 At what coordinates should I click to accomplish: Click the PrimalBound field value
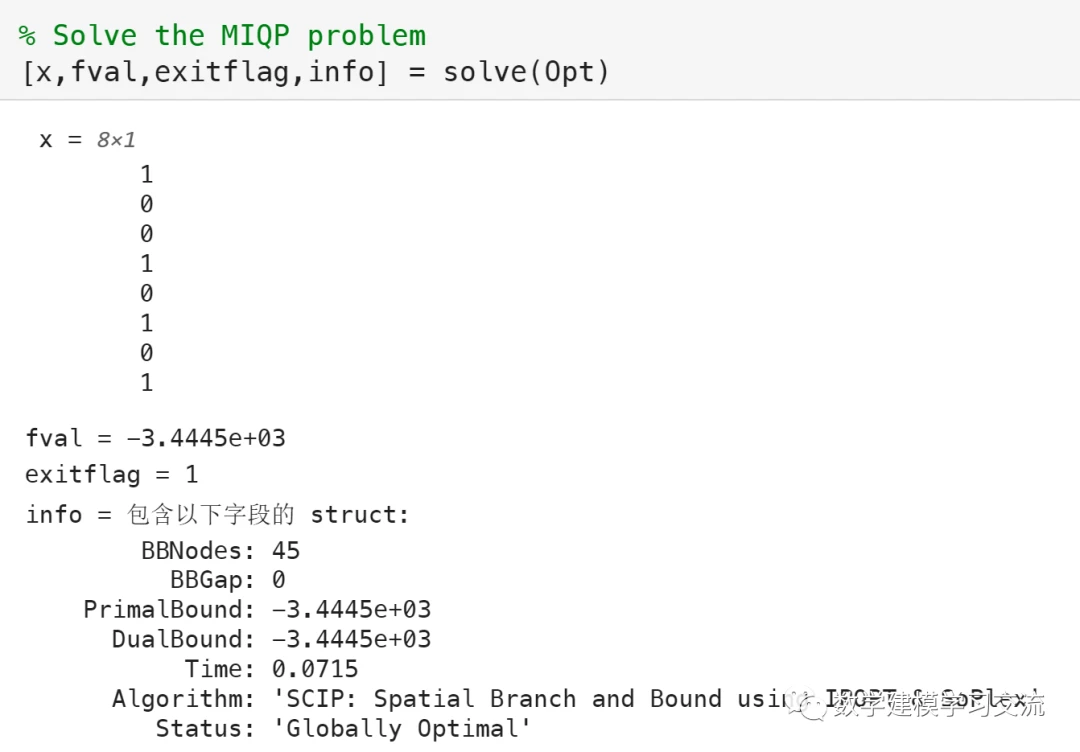351,610
